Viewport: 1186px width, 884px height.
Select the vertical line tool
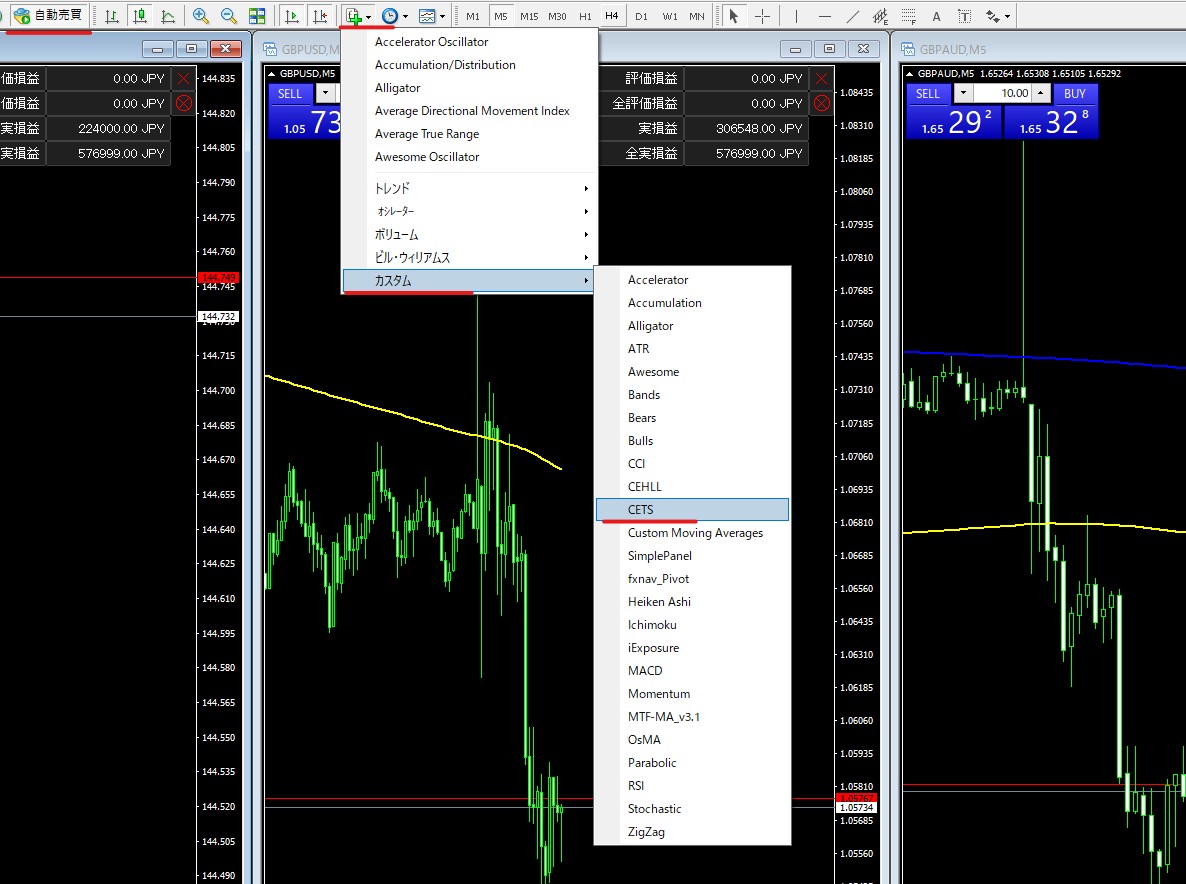(796, 16)
